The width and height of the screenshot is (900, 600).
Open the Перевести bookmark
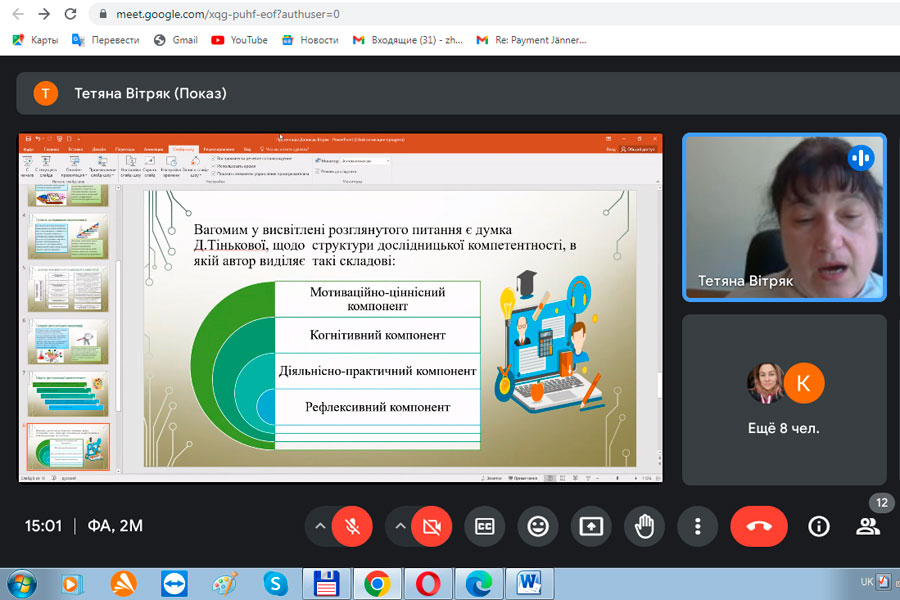(x=106, y=40)
